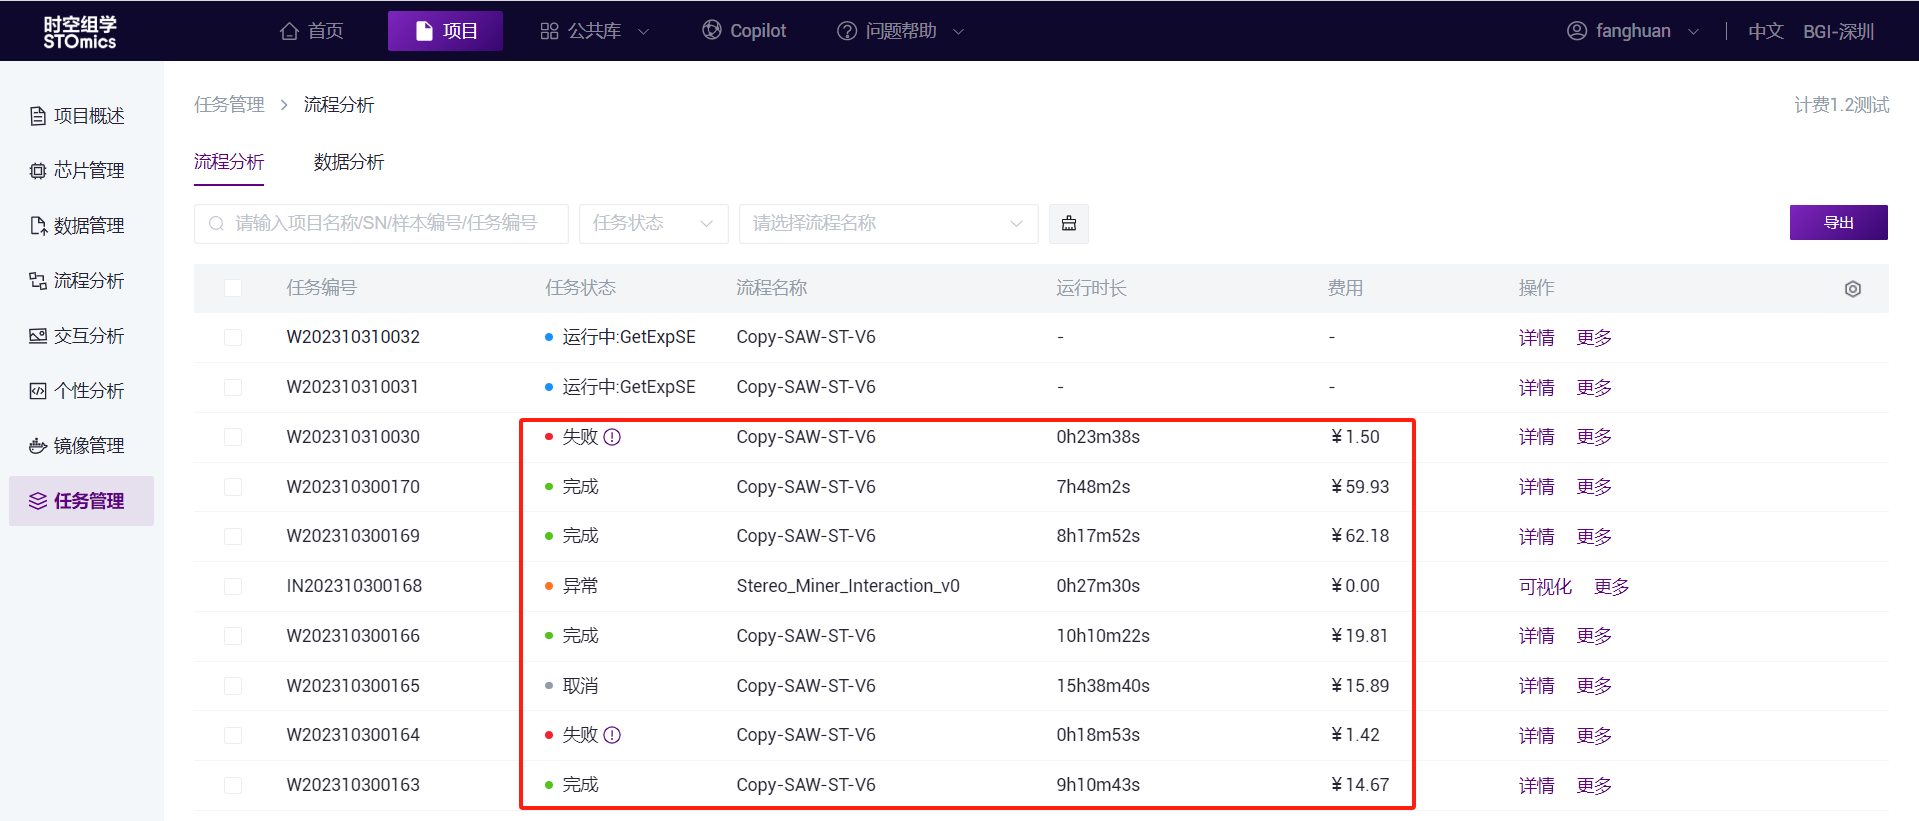Open 可视化 for task IN202310300168

(1545, 587)
